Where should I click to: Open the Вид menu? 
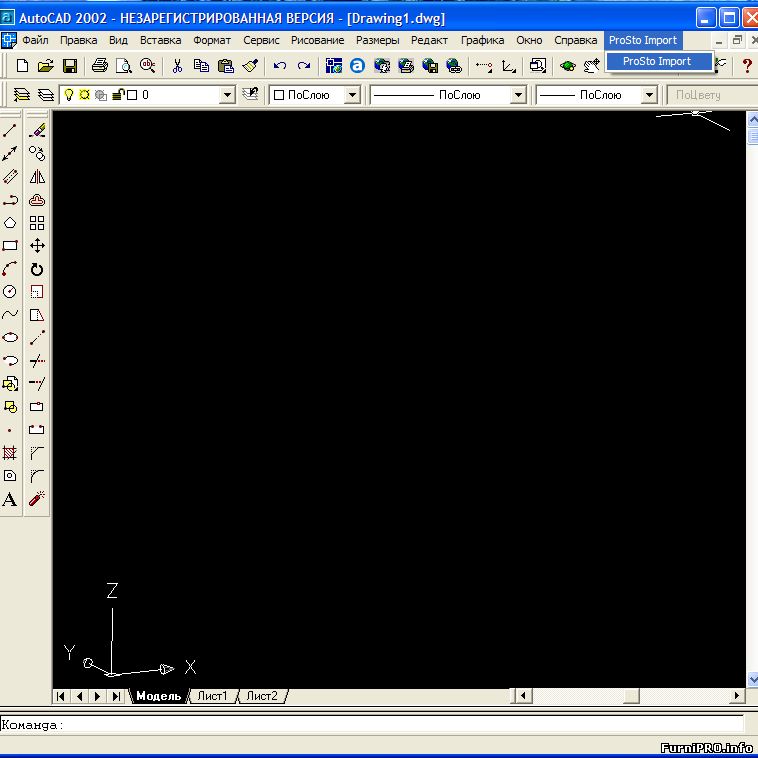(x=118, y=40)
